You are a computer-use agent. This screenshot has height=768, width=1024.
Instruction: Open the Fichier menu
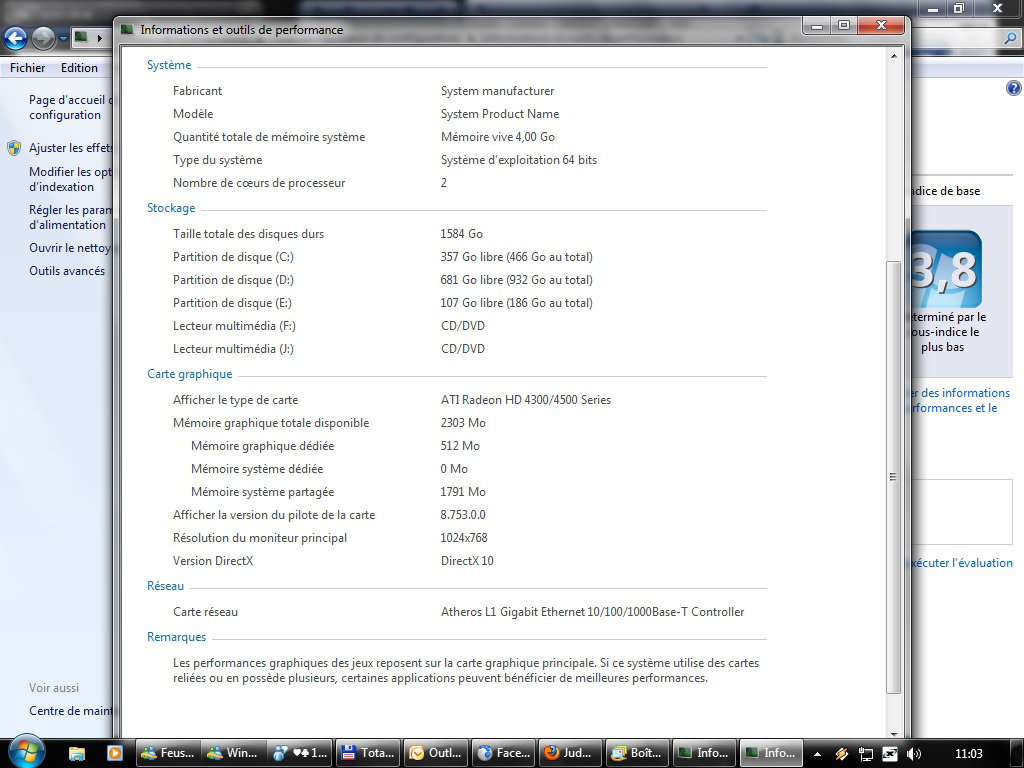tap(27, 68)
